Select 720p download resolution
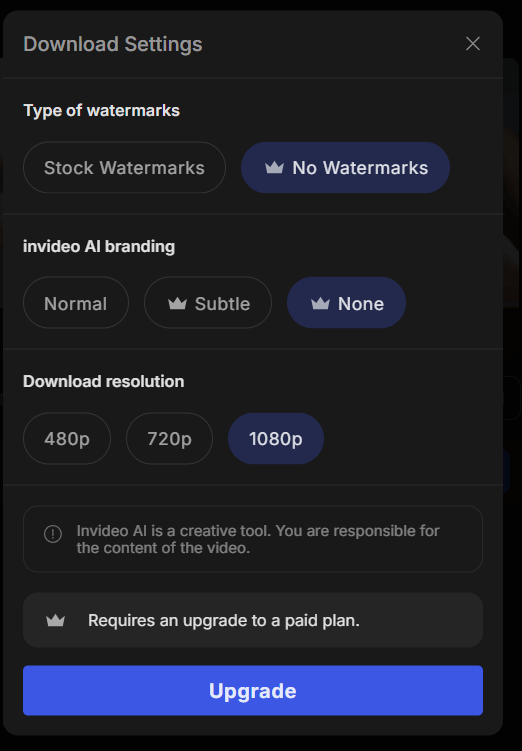 tap(170, 438)
